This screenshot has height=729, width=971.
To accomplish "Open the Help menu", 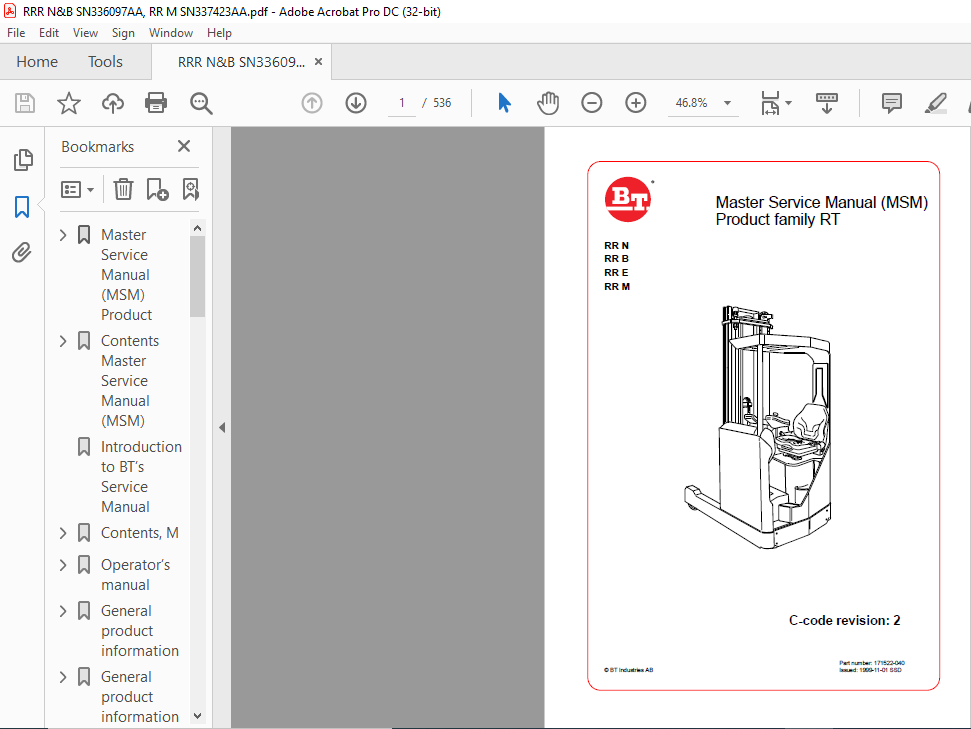I will pos(219,33).
